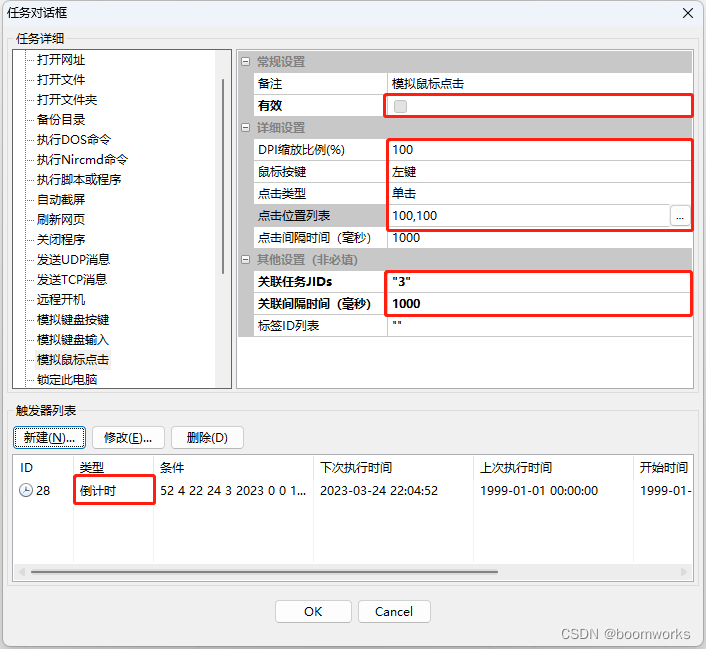Select 模拟键盘按键 in the task tree

coord(73,319)
